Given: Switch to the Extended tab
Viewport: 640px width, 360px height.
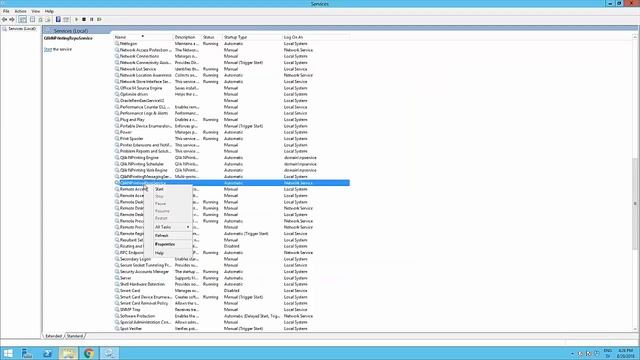Looking at the screenshot, I should 53,336.
